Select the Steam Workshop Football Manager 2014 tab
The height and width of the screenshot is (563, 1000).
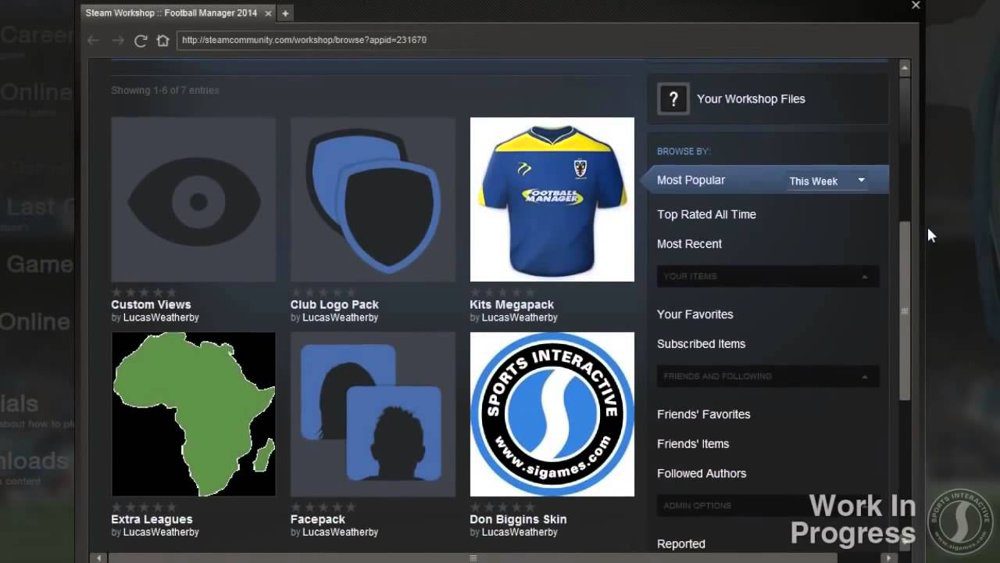172,13
